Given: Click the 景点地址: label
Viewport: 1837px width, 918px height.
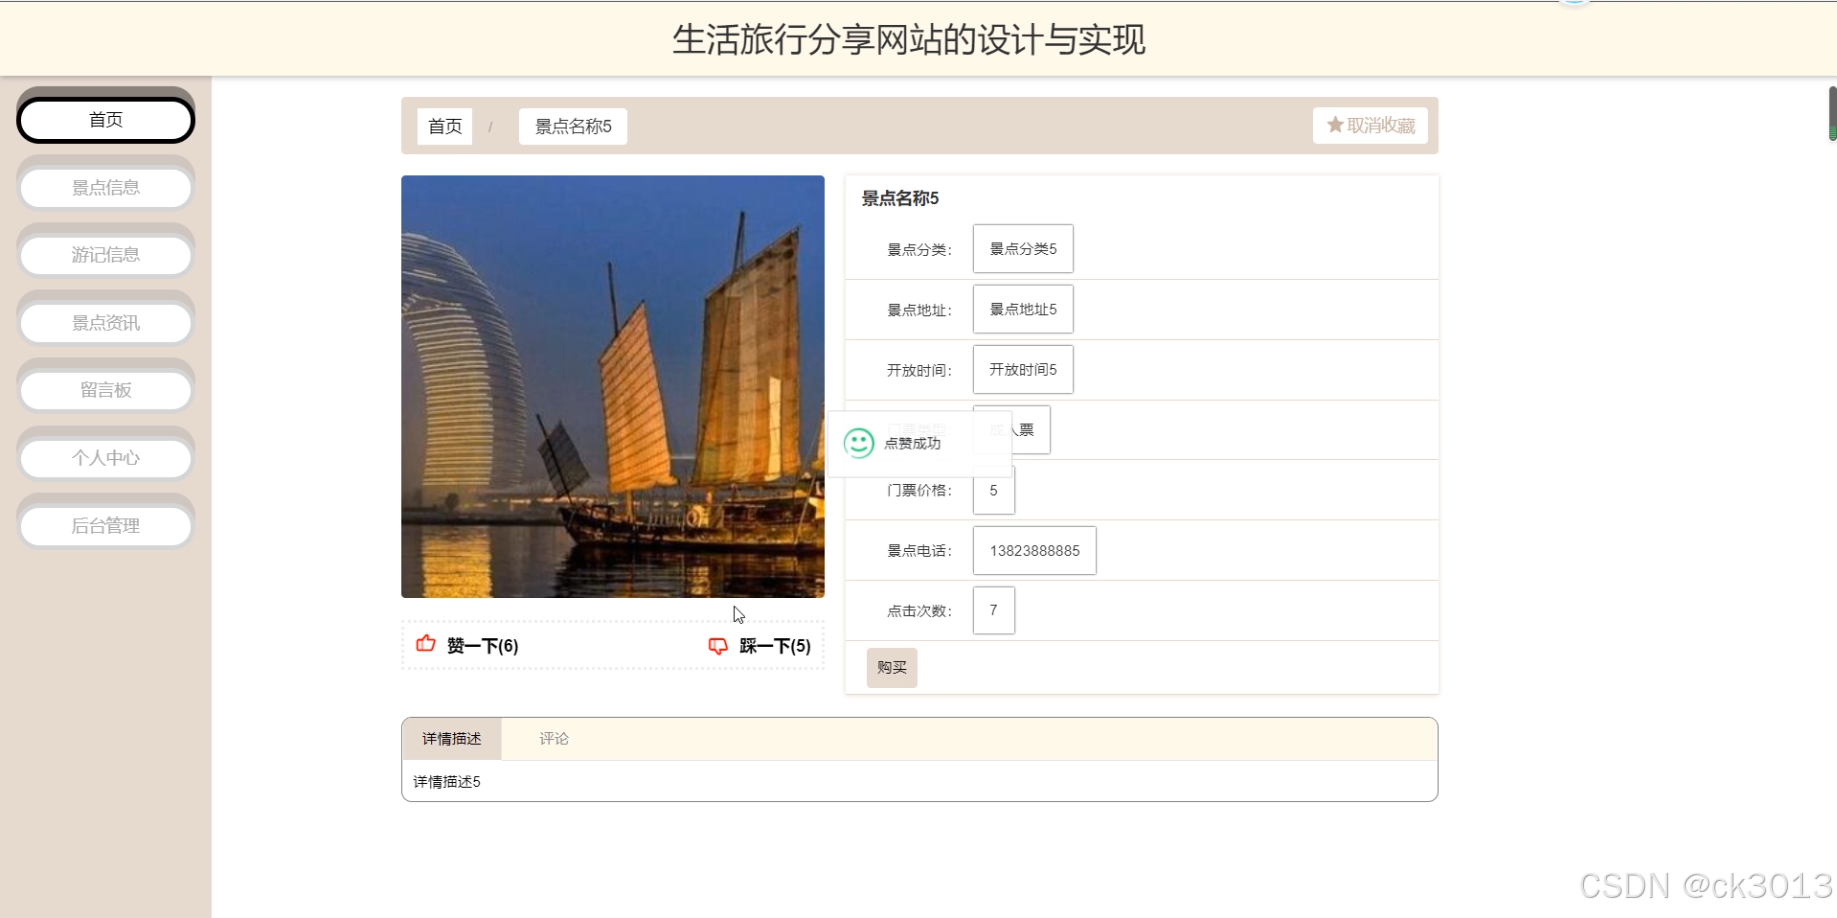Looking at the screenshot, I should coord(919,310).
